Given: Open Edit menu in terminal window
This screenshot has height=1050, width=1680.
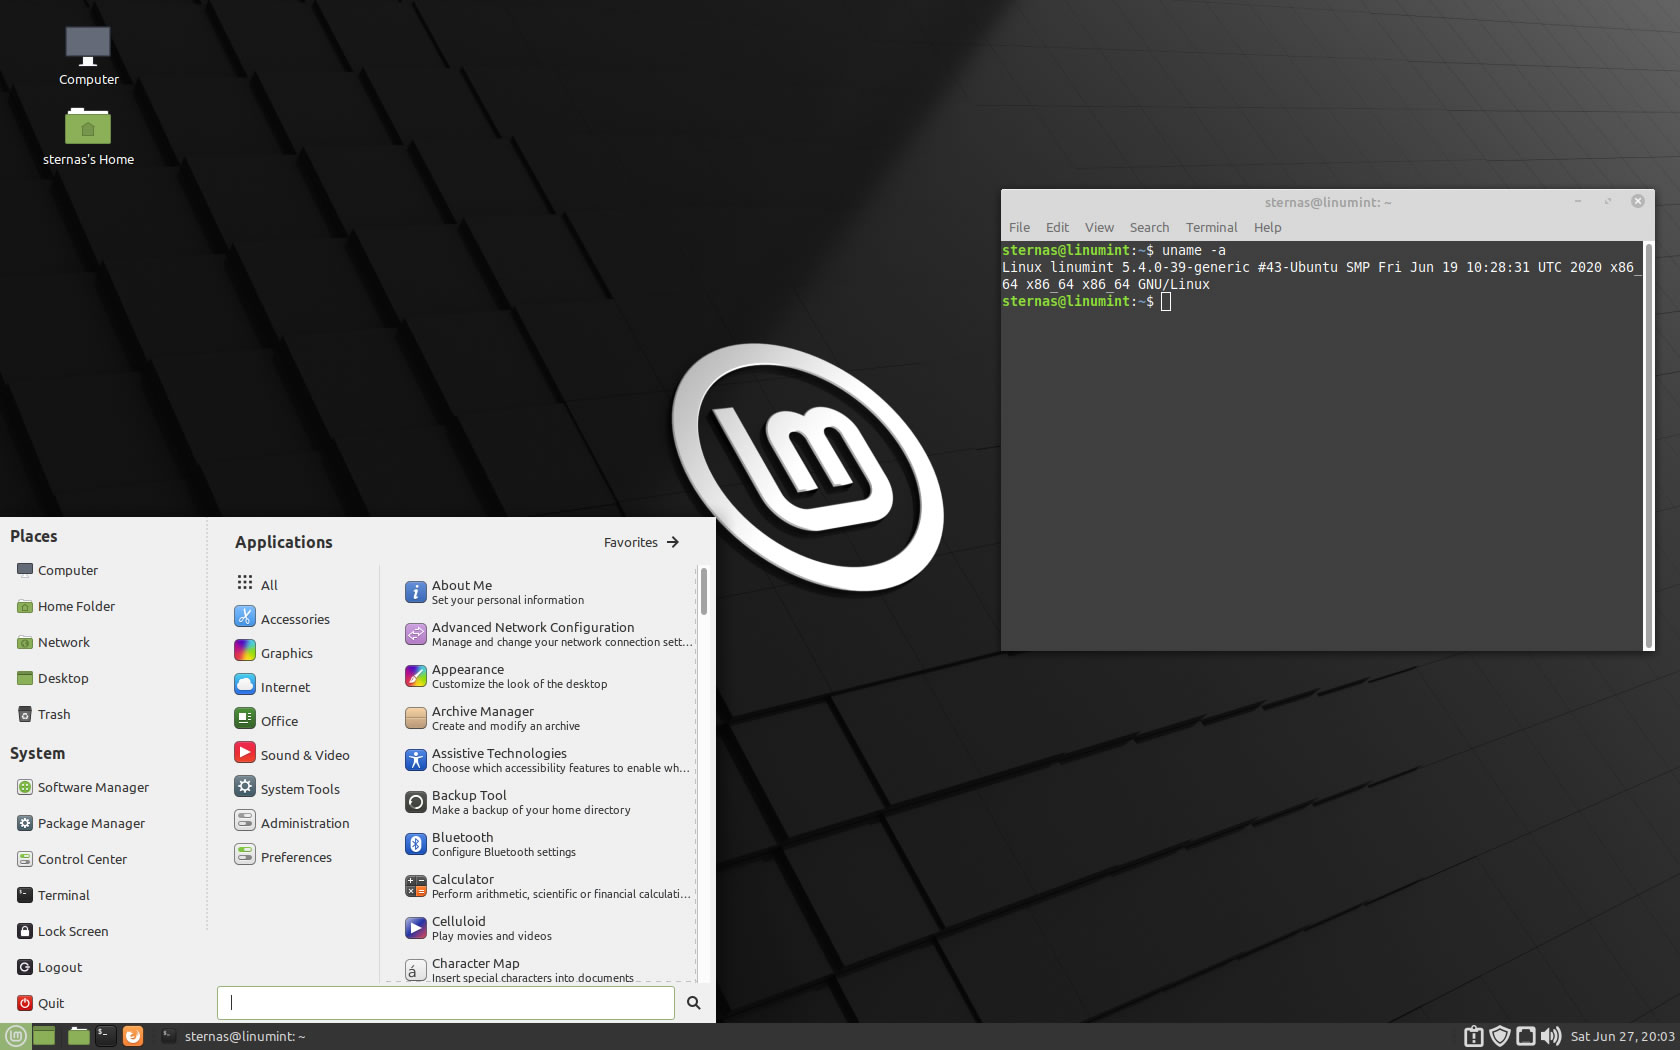Looking at the screenshot, I should click(x=1057, y=227).
